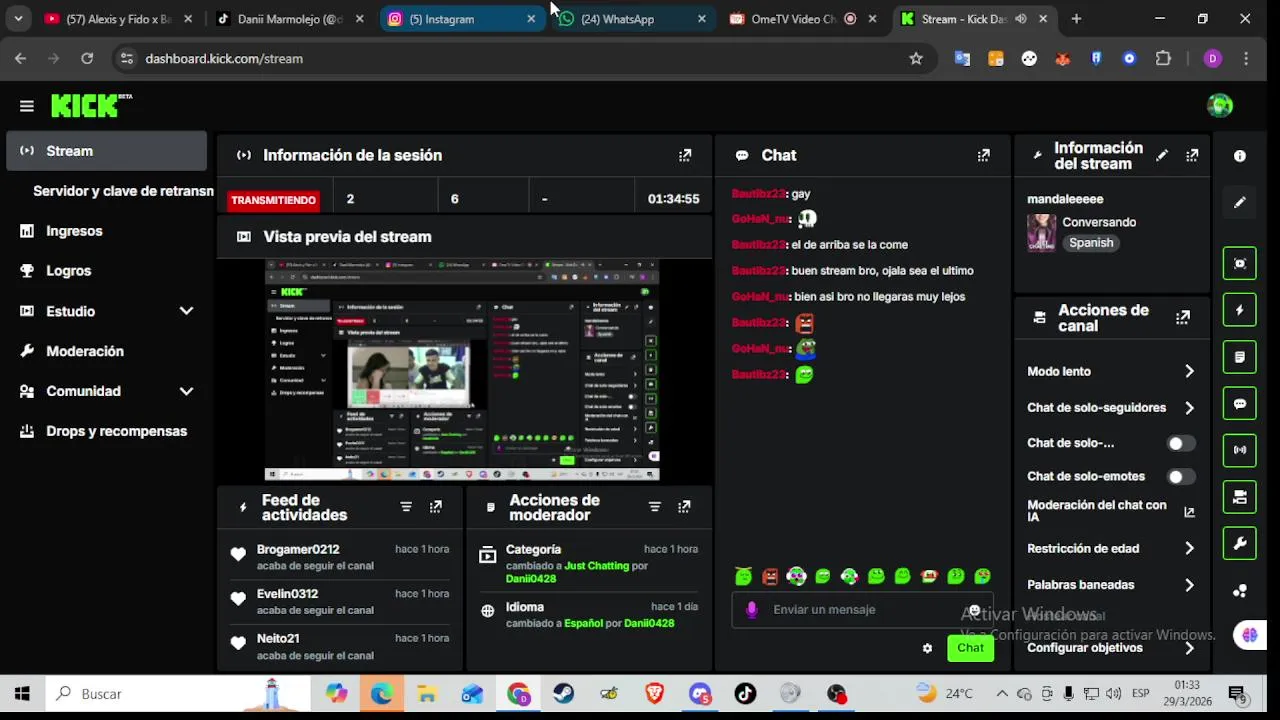Click the info icon in right sidebar
The width and height of the screenshot is (1280, 720).
pos(1240,156)
